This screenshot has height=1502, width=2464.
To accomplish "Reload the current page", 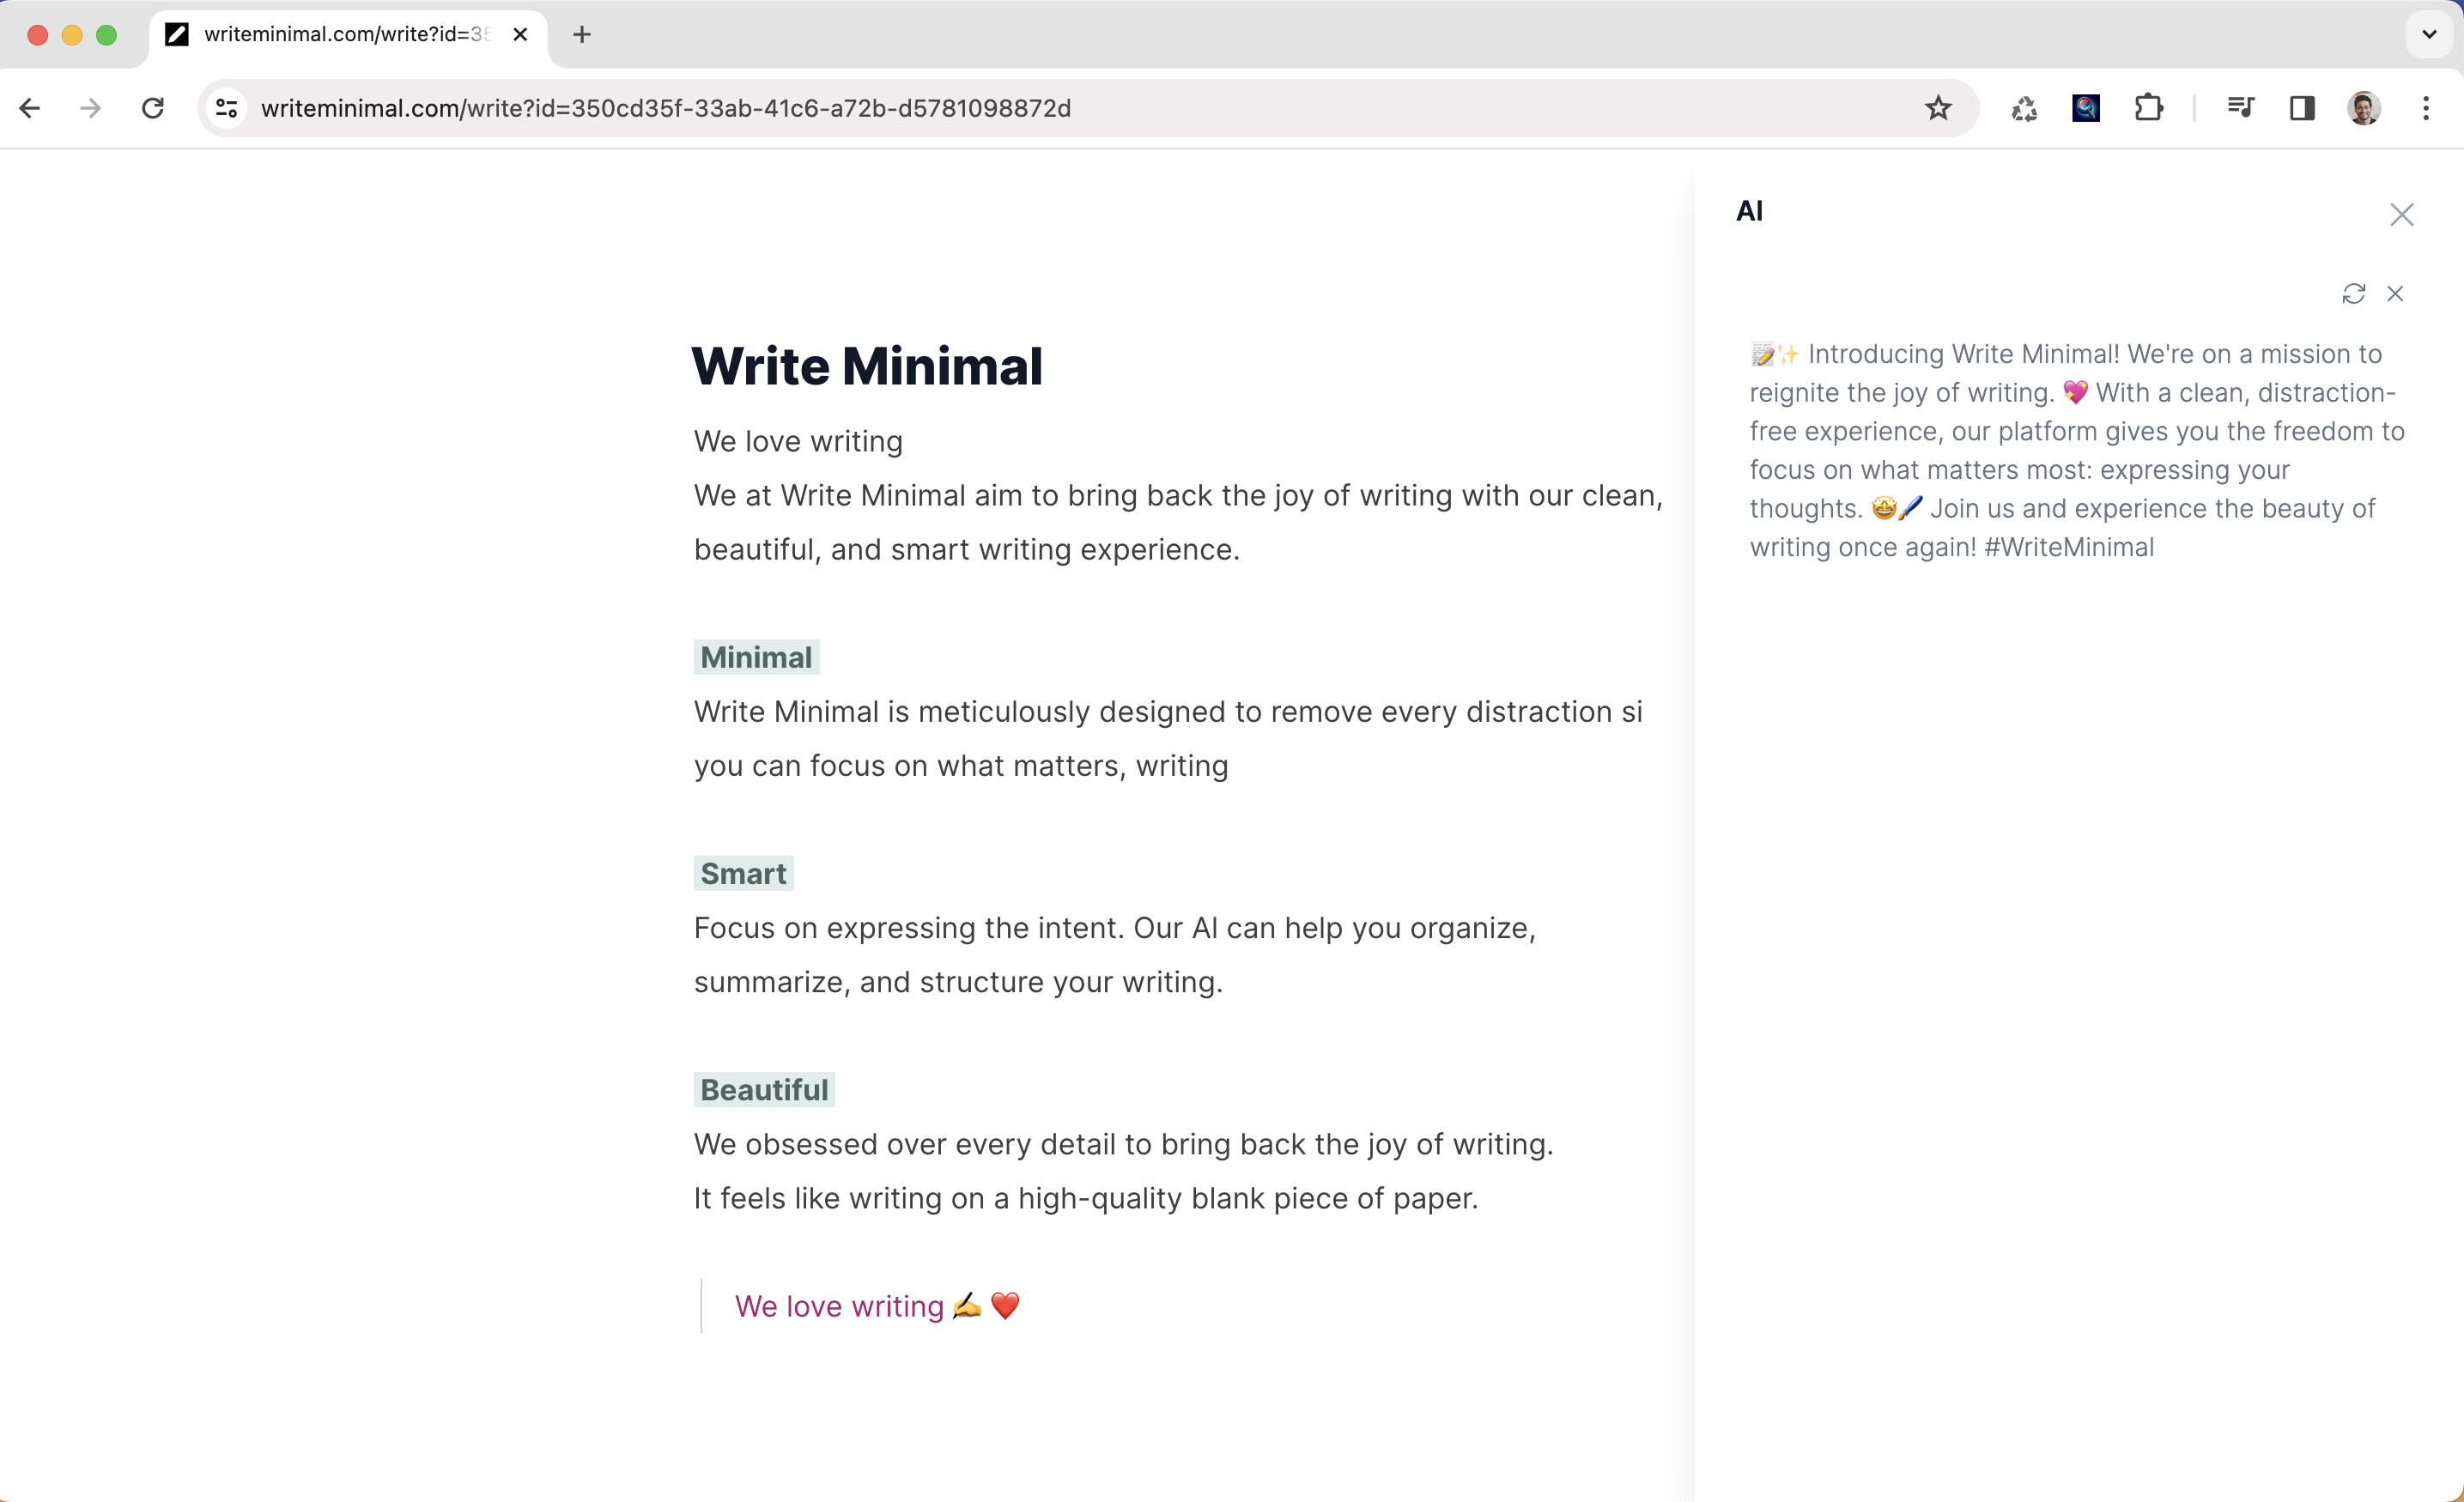I will pos(153,108).
